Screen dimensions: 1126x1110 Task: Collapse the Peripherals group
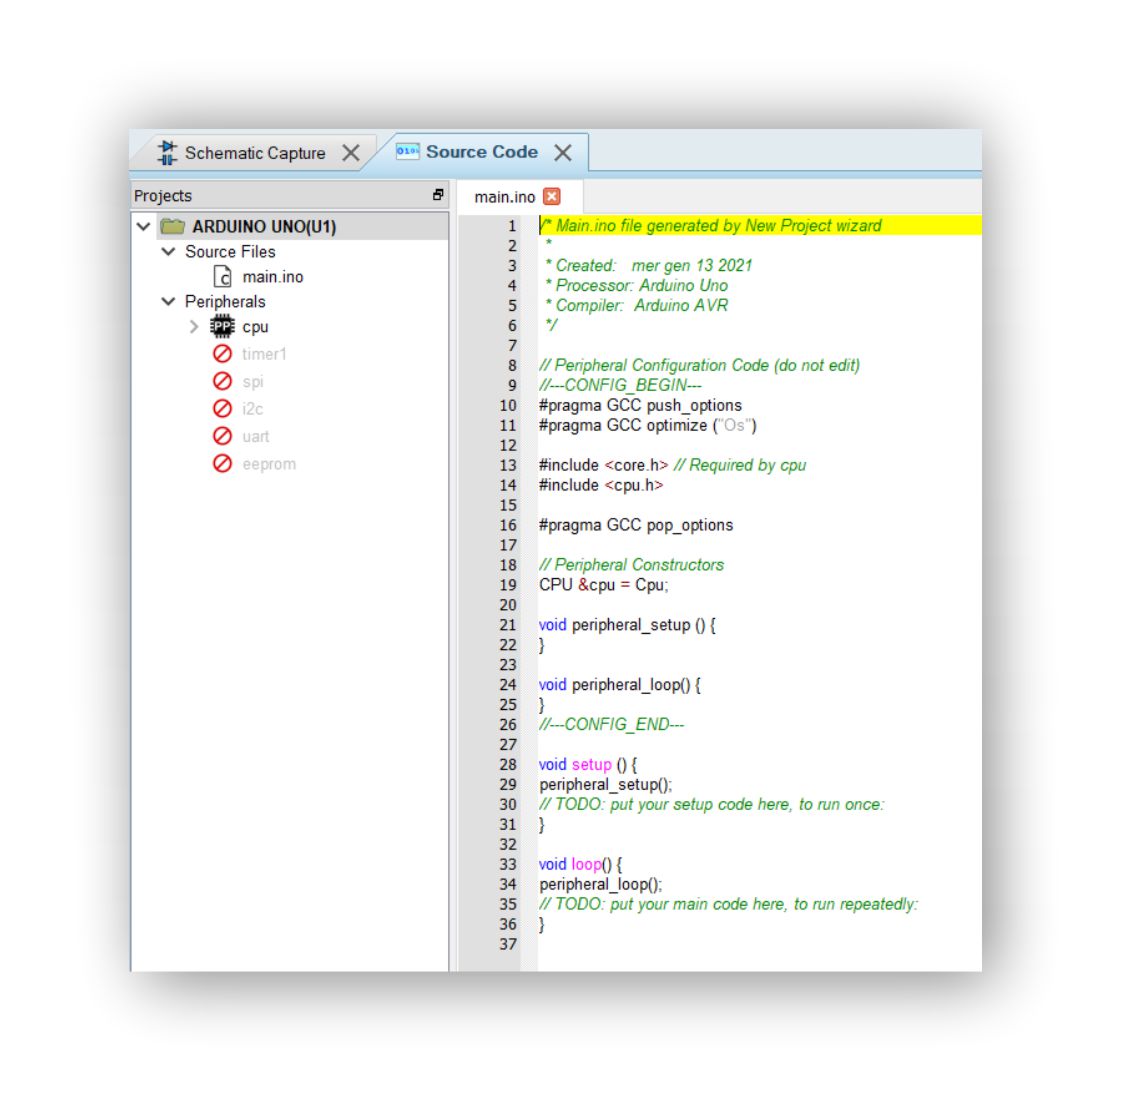[x=169, y=302]
